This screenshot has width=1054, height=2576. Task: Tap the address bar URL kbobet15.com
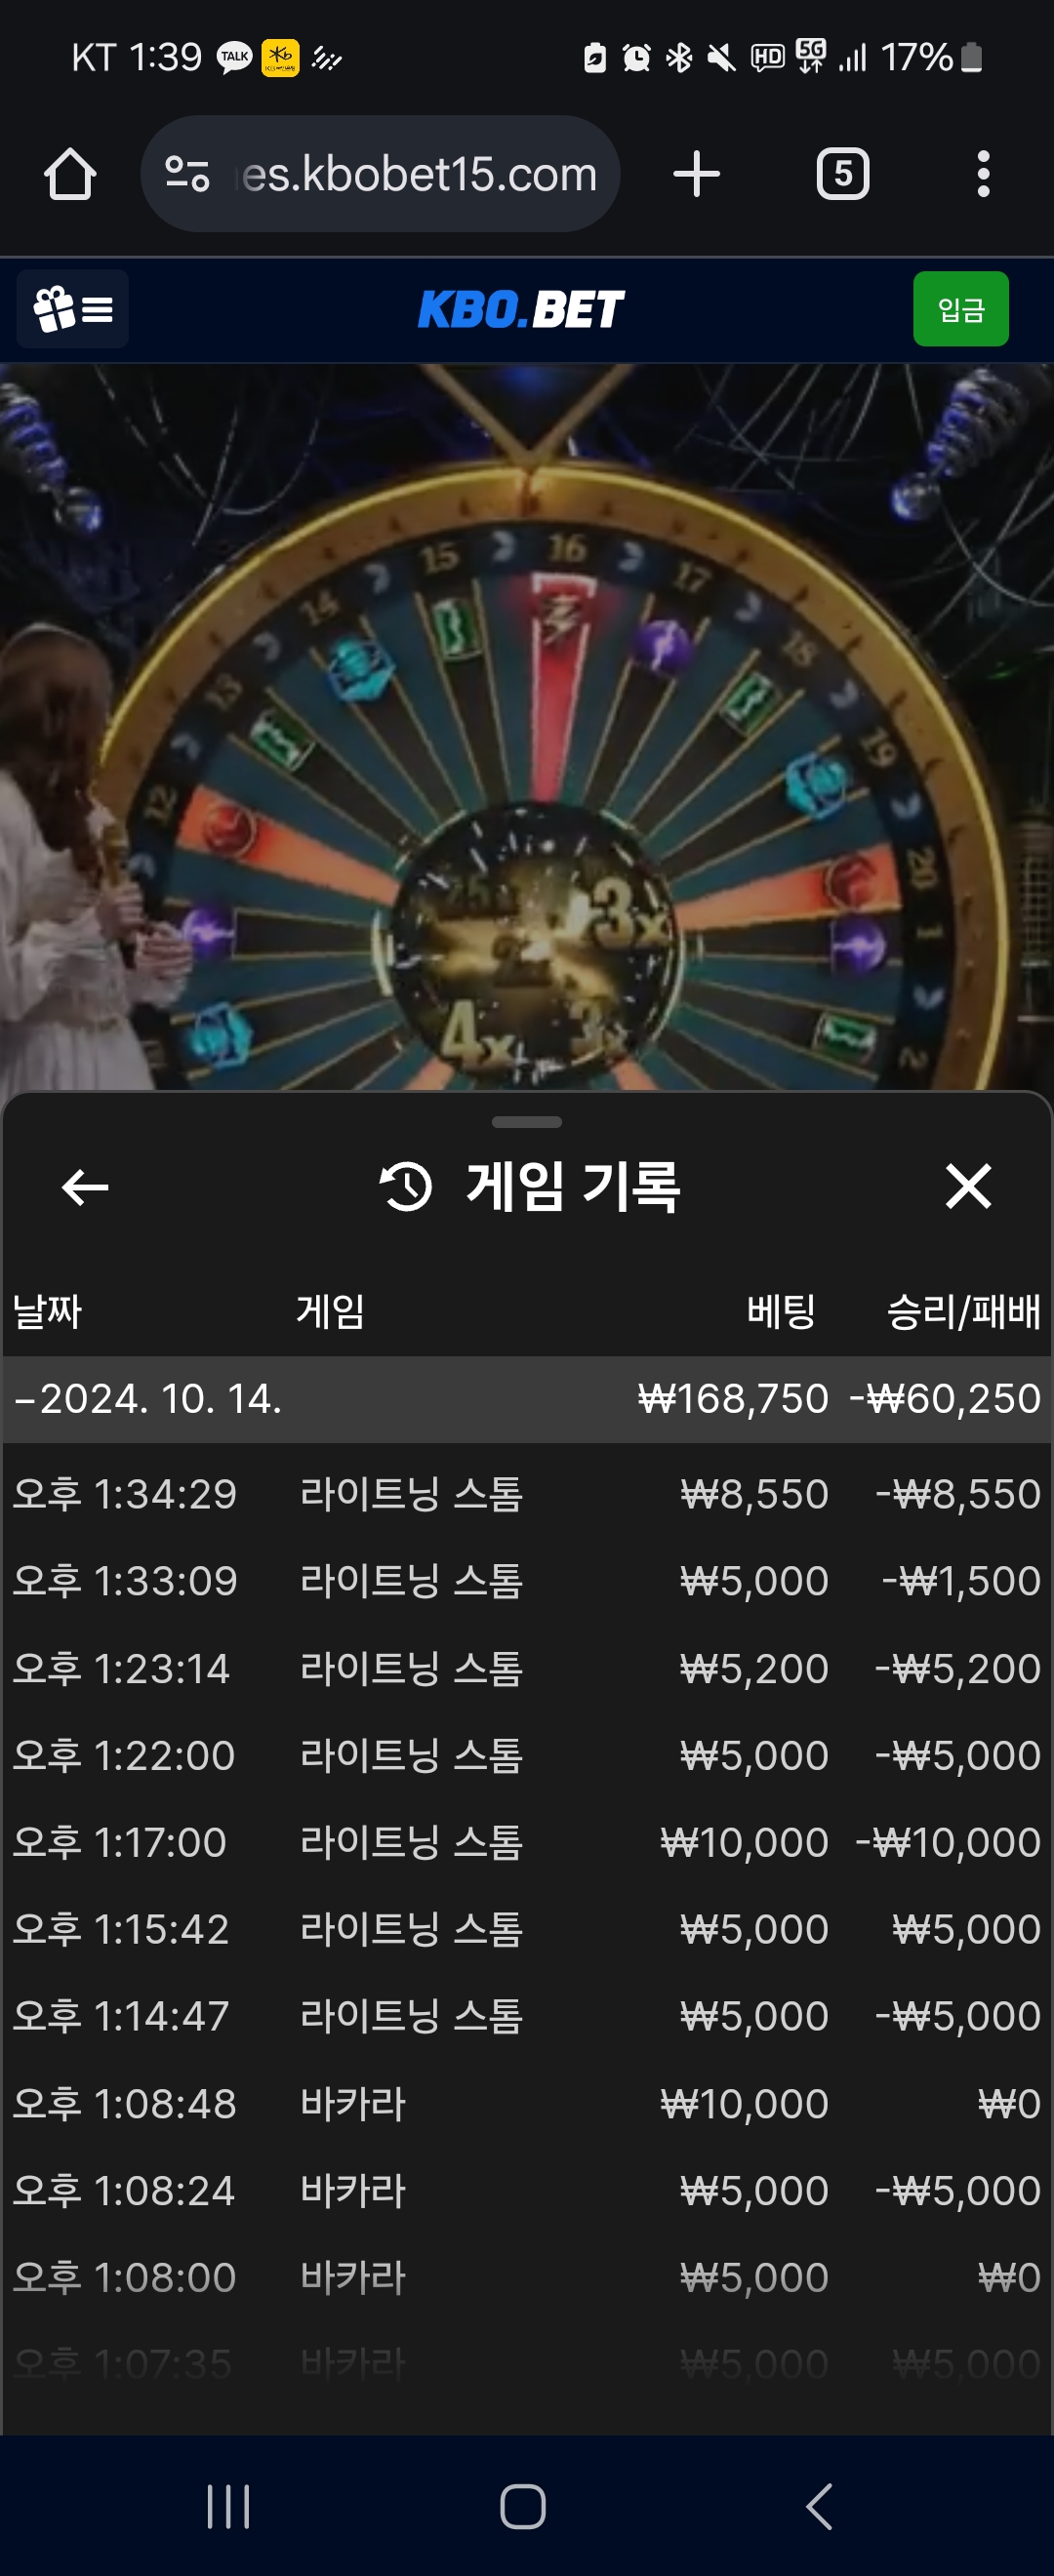click(x=420, y=174)
